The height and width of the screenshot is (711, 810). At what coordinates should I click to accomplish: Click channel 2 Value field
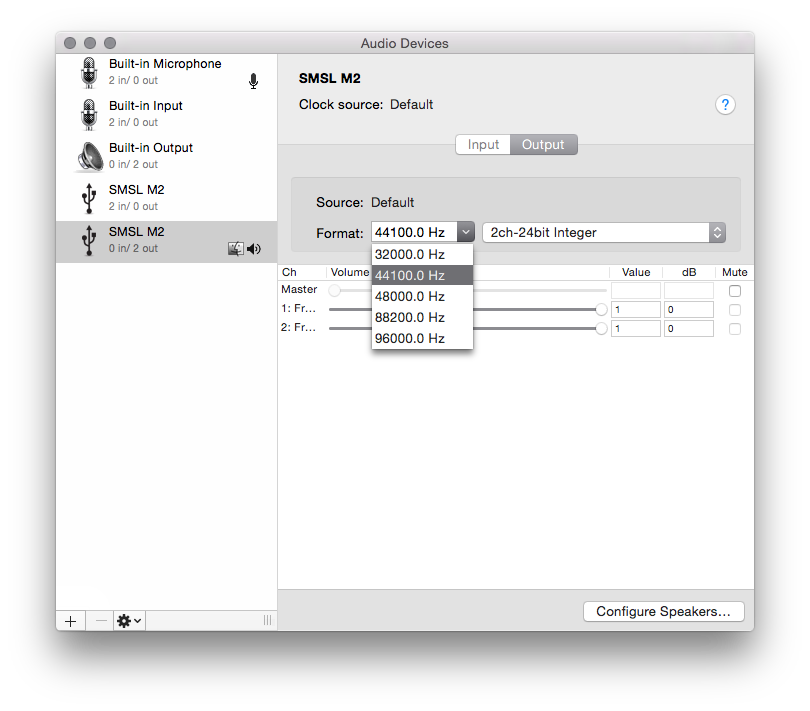point(635,329)
